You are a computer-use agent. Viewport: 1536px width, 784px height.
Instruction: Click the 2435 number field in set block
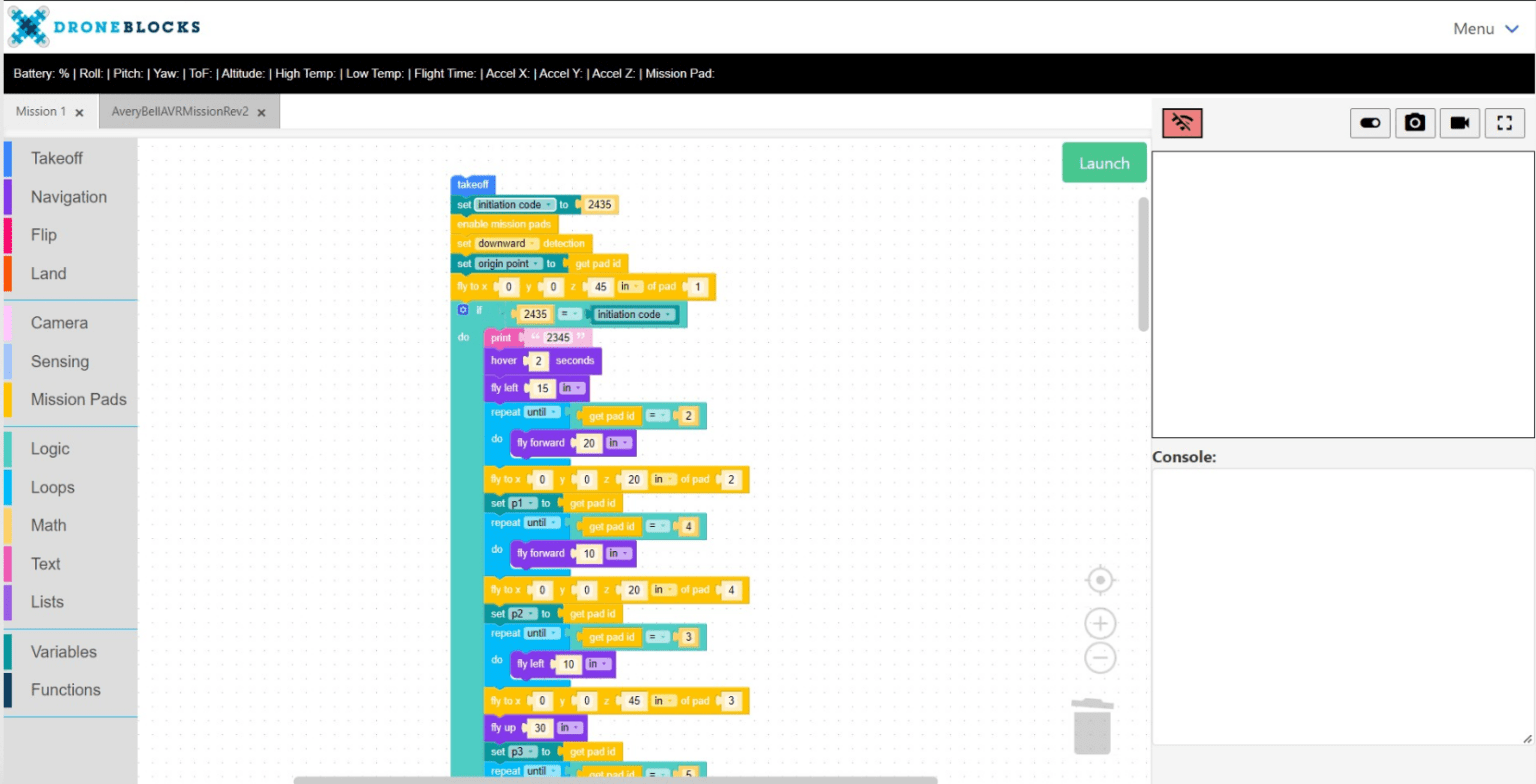pos(599,205)
